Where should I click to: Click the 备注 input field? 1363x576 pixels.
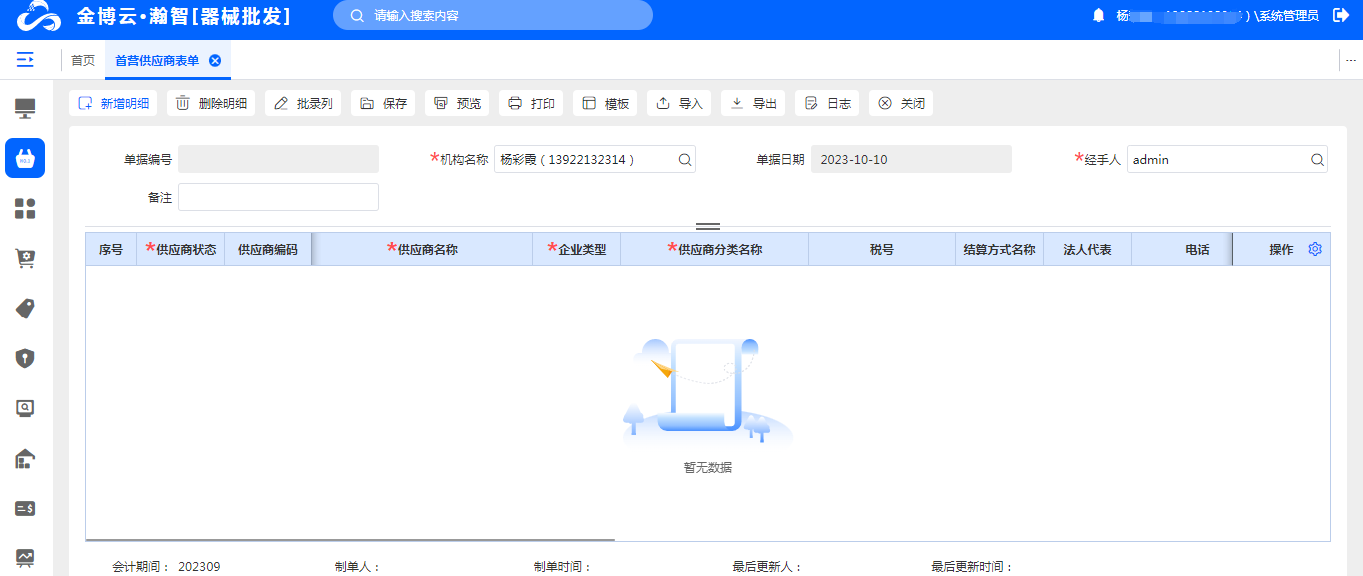pos(278,197)
